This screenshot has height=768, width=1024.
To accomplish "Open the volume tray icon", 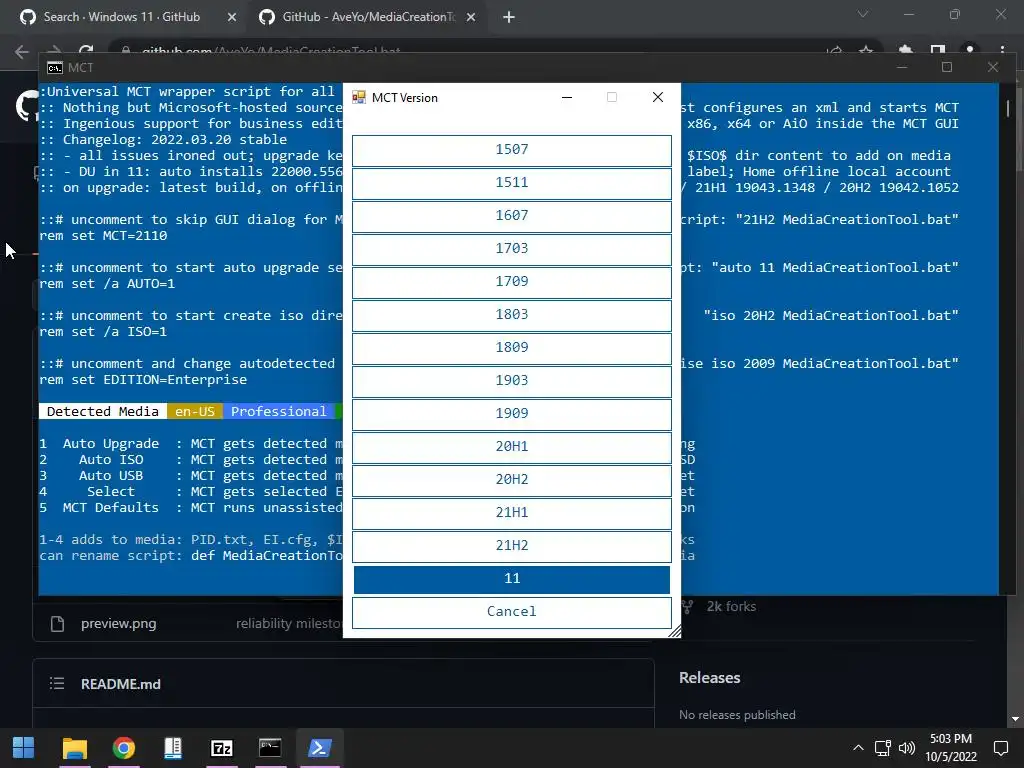I will pyautogui.click(x=906, y=748).
